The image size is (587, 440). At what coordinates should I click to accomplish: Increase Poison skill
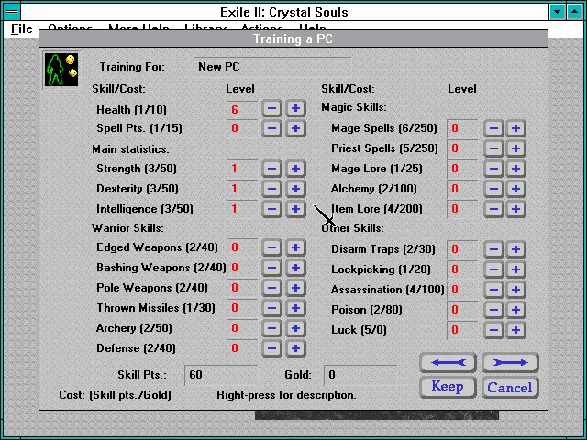[x=515, y=310]
